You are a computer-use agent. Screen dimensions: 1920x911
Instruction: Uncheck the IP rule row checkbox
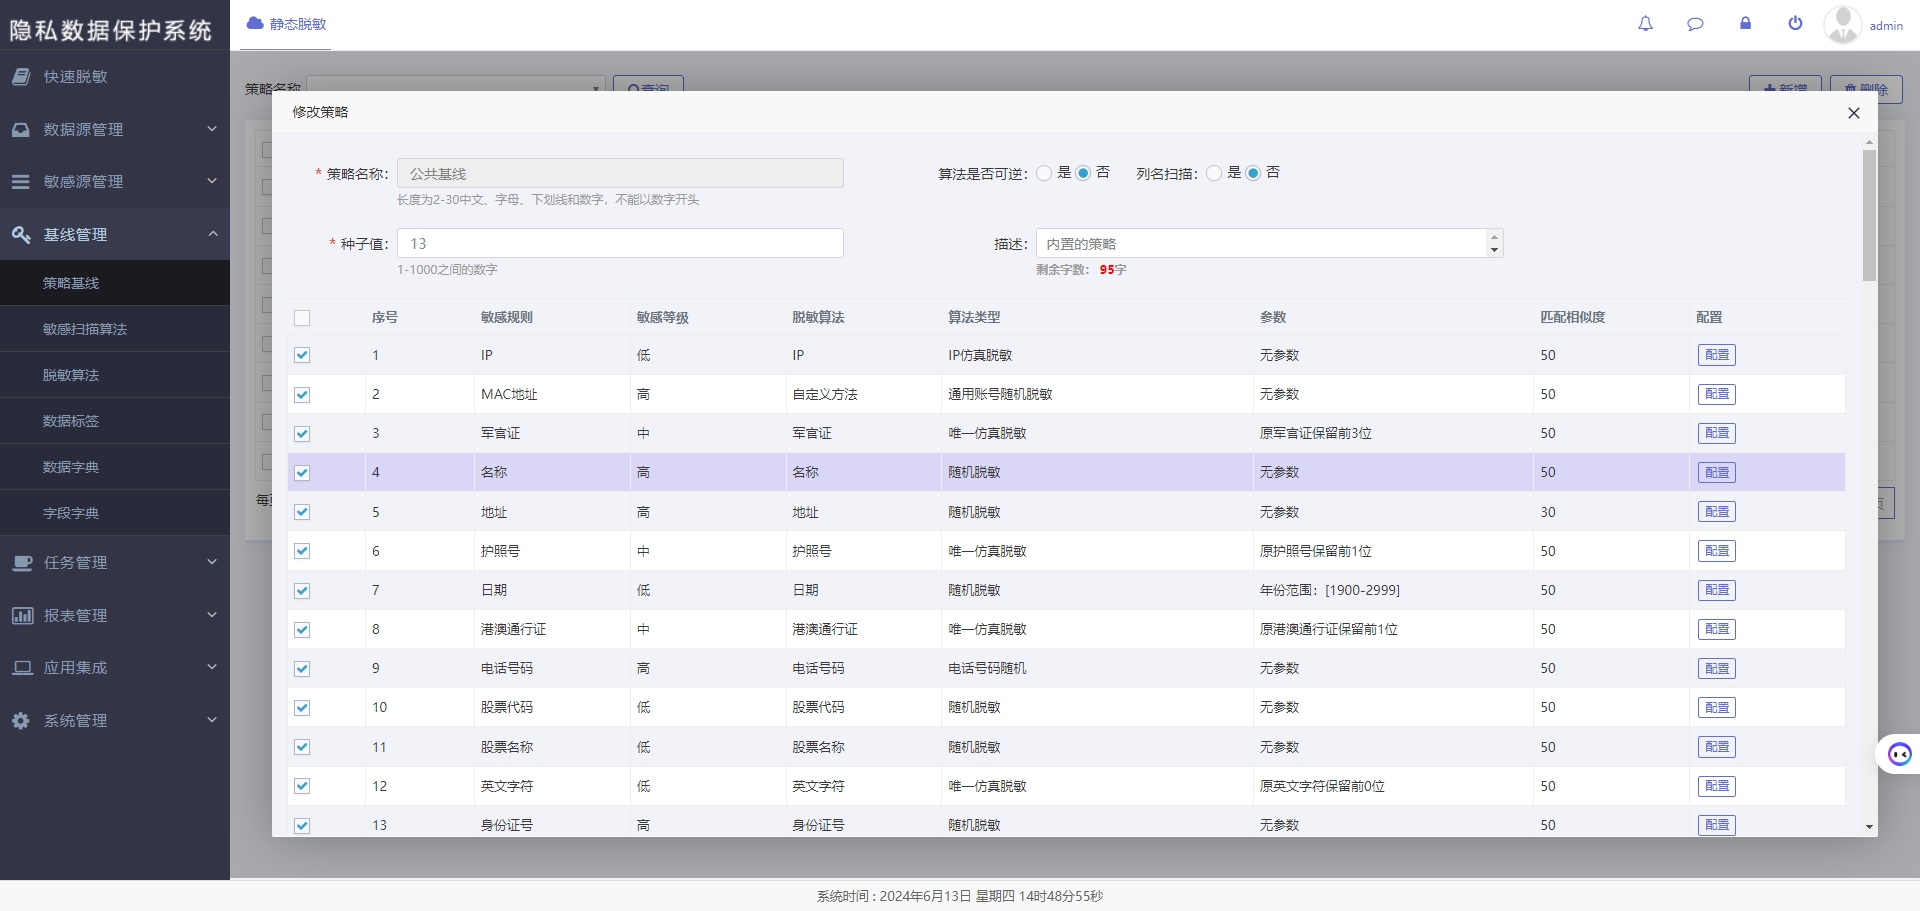click(x=302, y=355)
